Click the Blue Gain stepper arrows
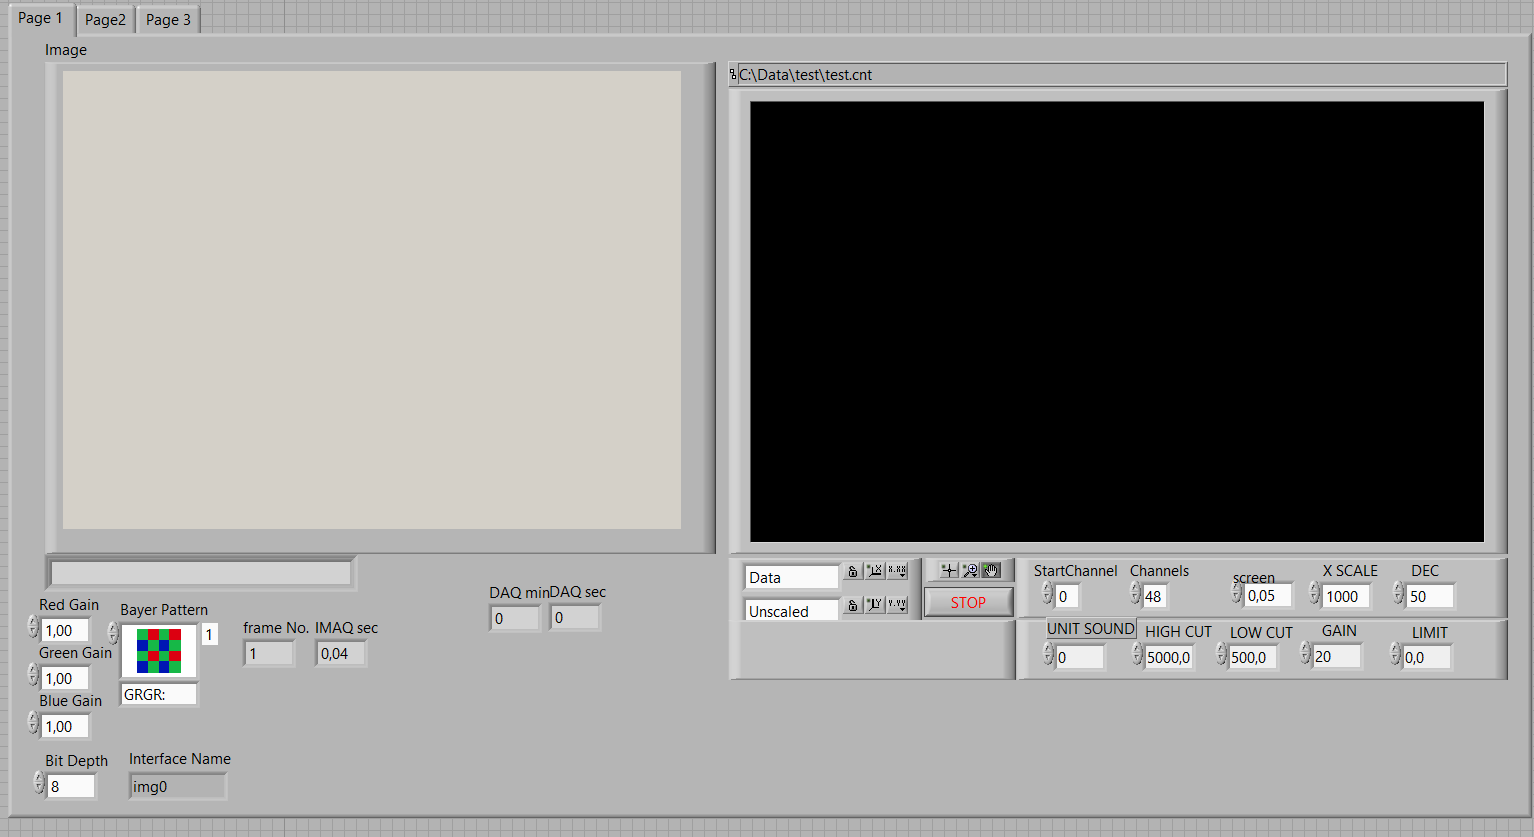The height and width of the screenshot is (837, 1534). click(33, 723)
